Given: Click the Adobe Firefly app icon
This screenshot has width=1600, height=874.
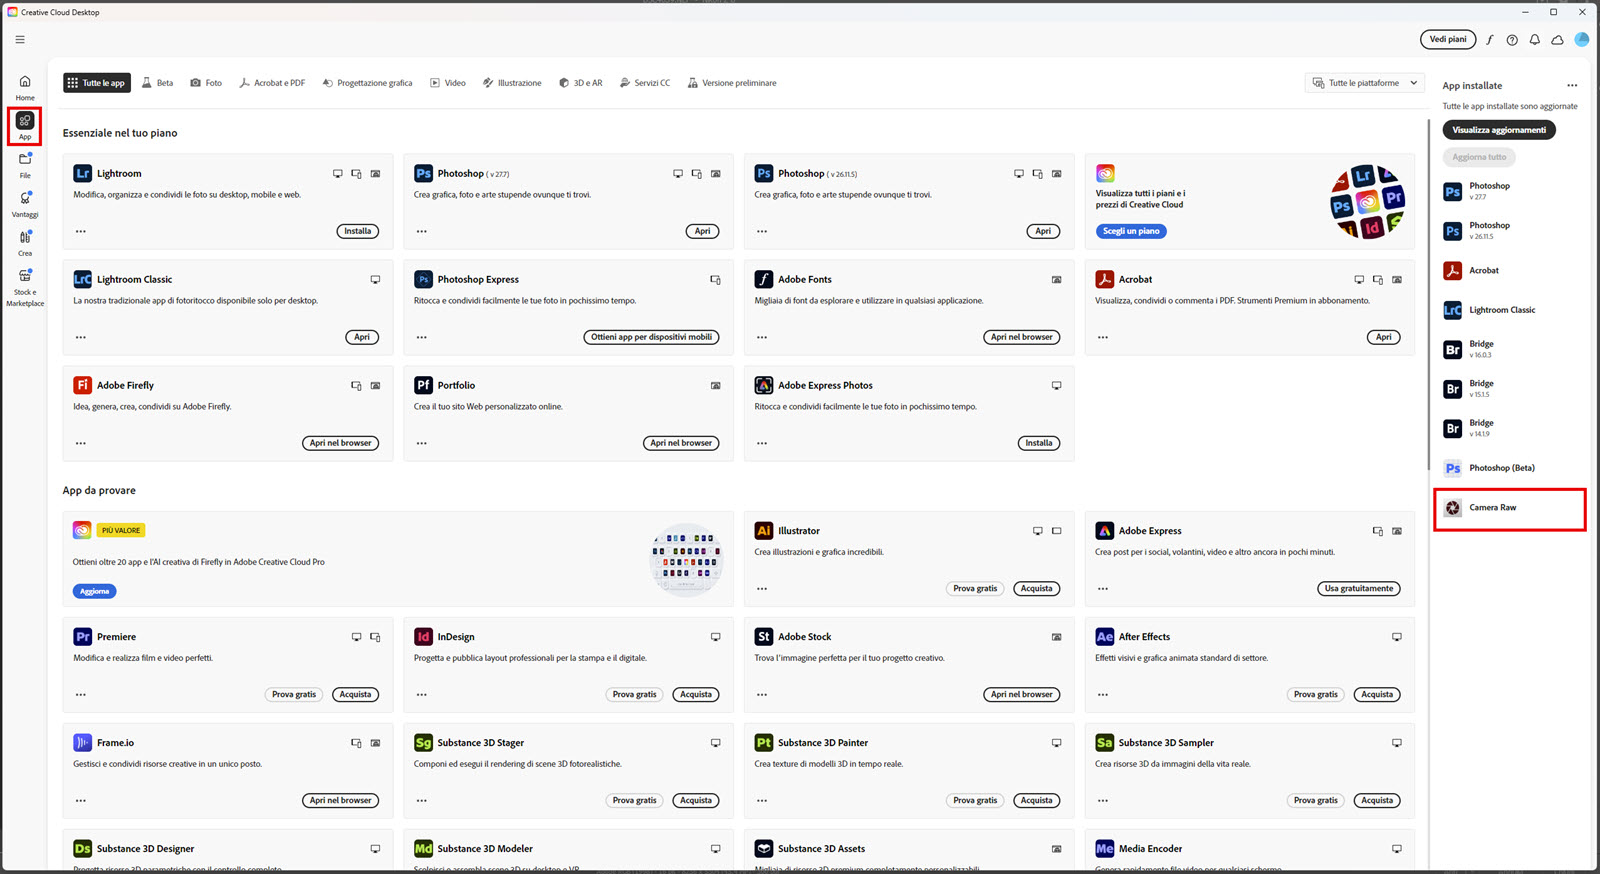Looking at the screenshot, I should (x=83, y=385).
